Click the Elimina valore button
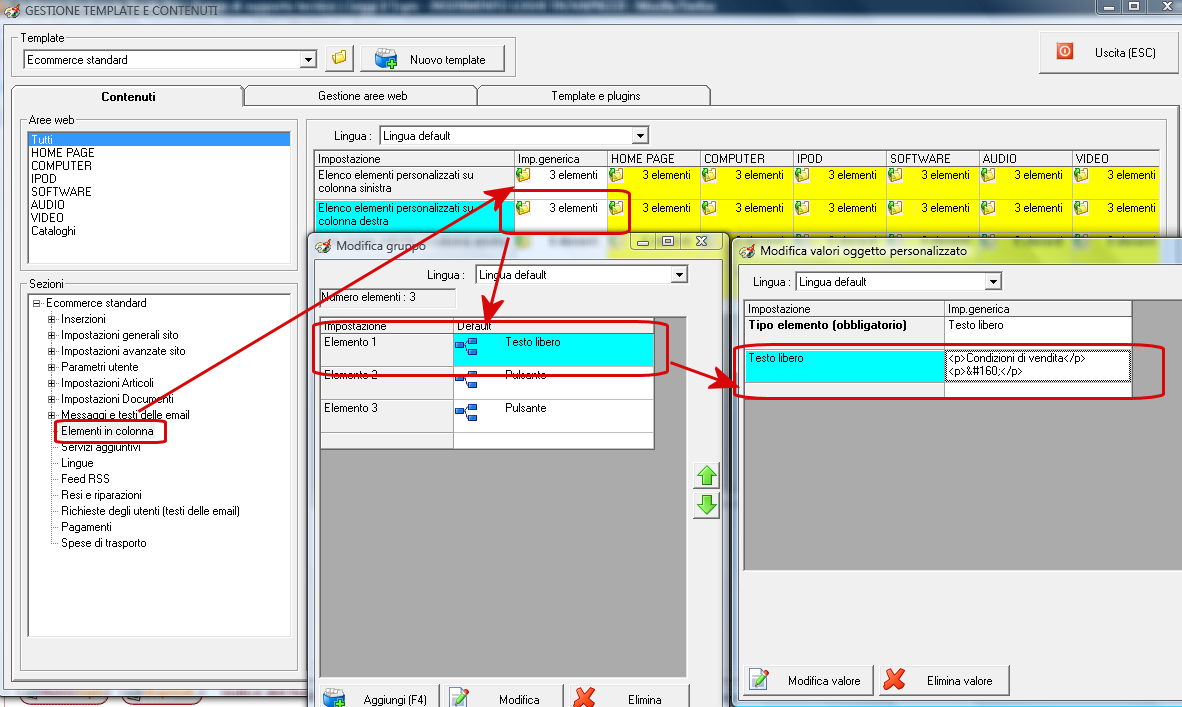Viewport: 1182px width, 707px height. pyautogui.click(x=944, y=681)
